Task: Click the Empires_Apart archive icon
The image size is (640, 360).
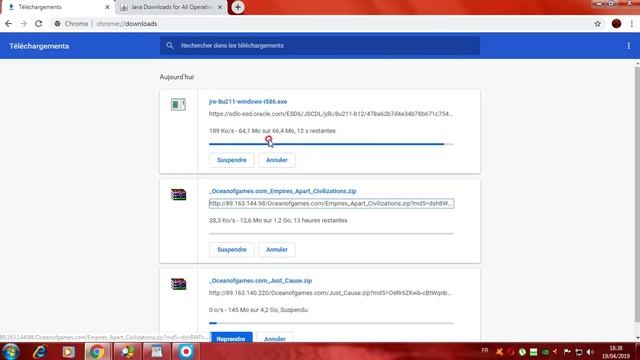Action: [x=178, y=194]
